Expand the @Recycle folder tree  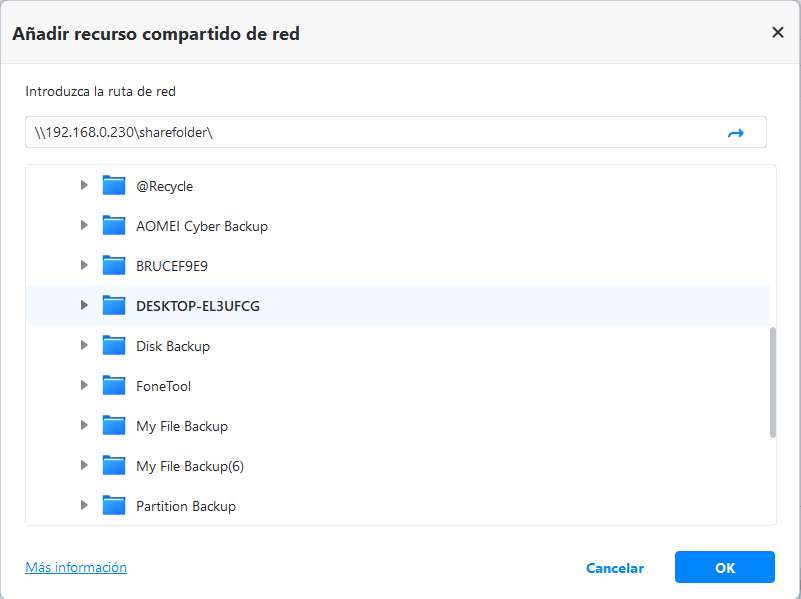click(85, 186)
